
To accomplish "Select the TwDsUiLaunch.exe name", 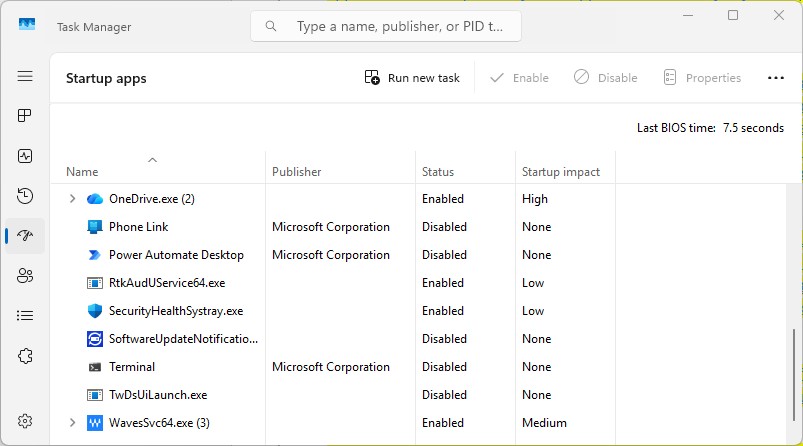I will (158, 395).
